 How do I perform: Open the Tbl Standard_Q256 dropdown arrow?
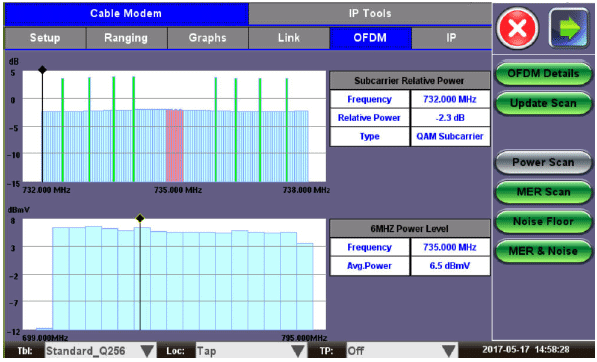tap(147, 351)
